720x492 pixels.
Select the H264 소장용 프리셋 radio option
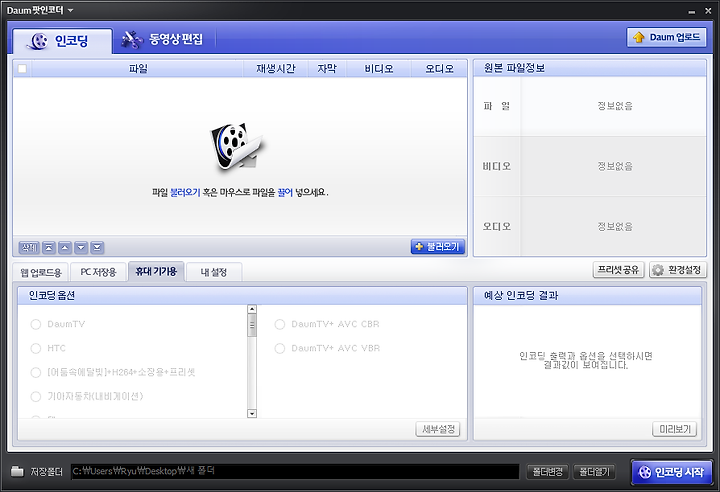pos(36,372)
